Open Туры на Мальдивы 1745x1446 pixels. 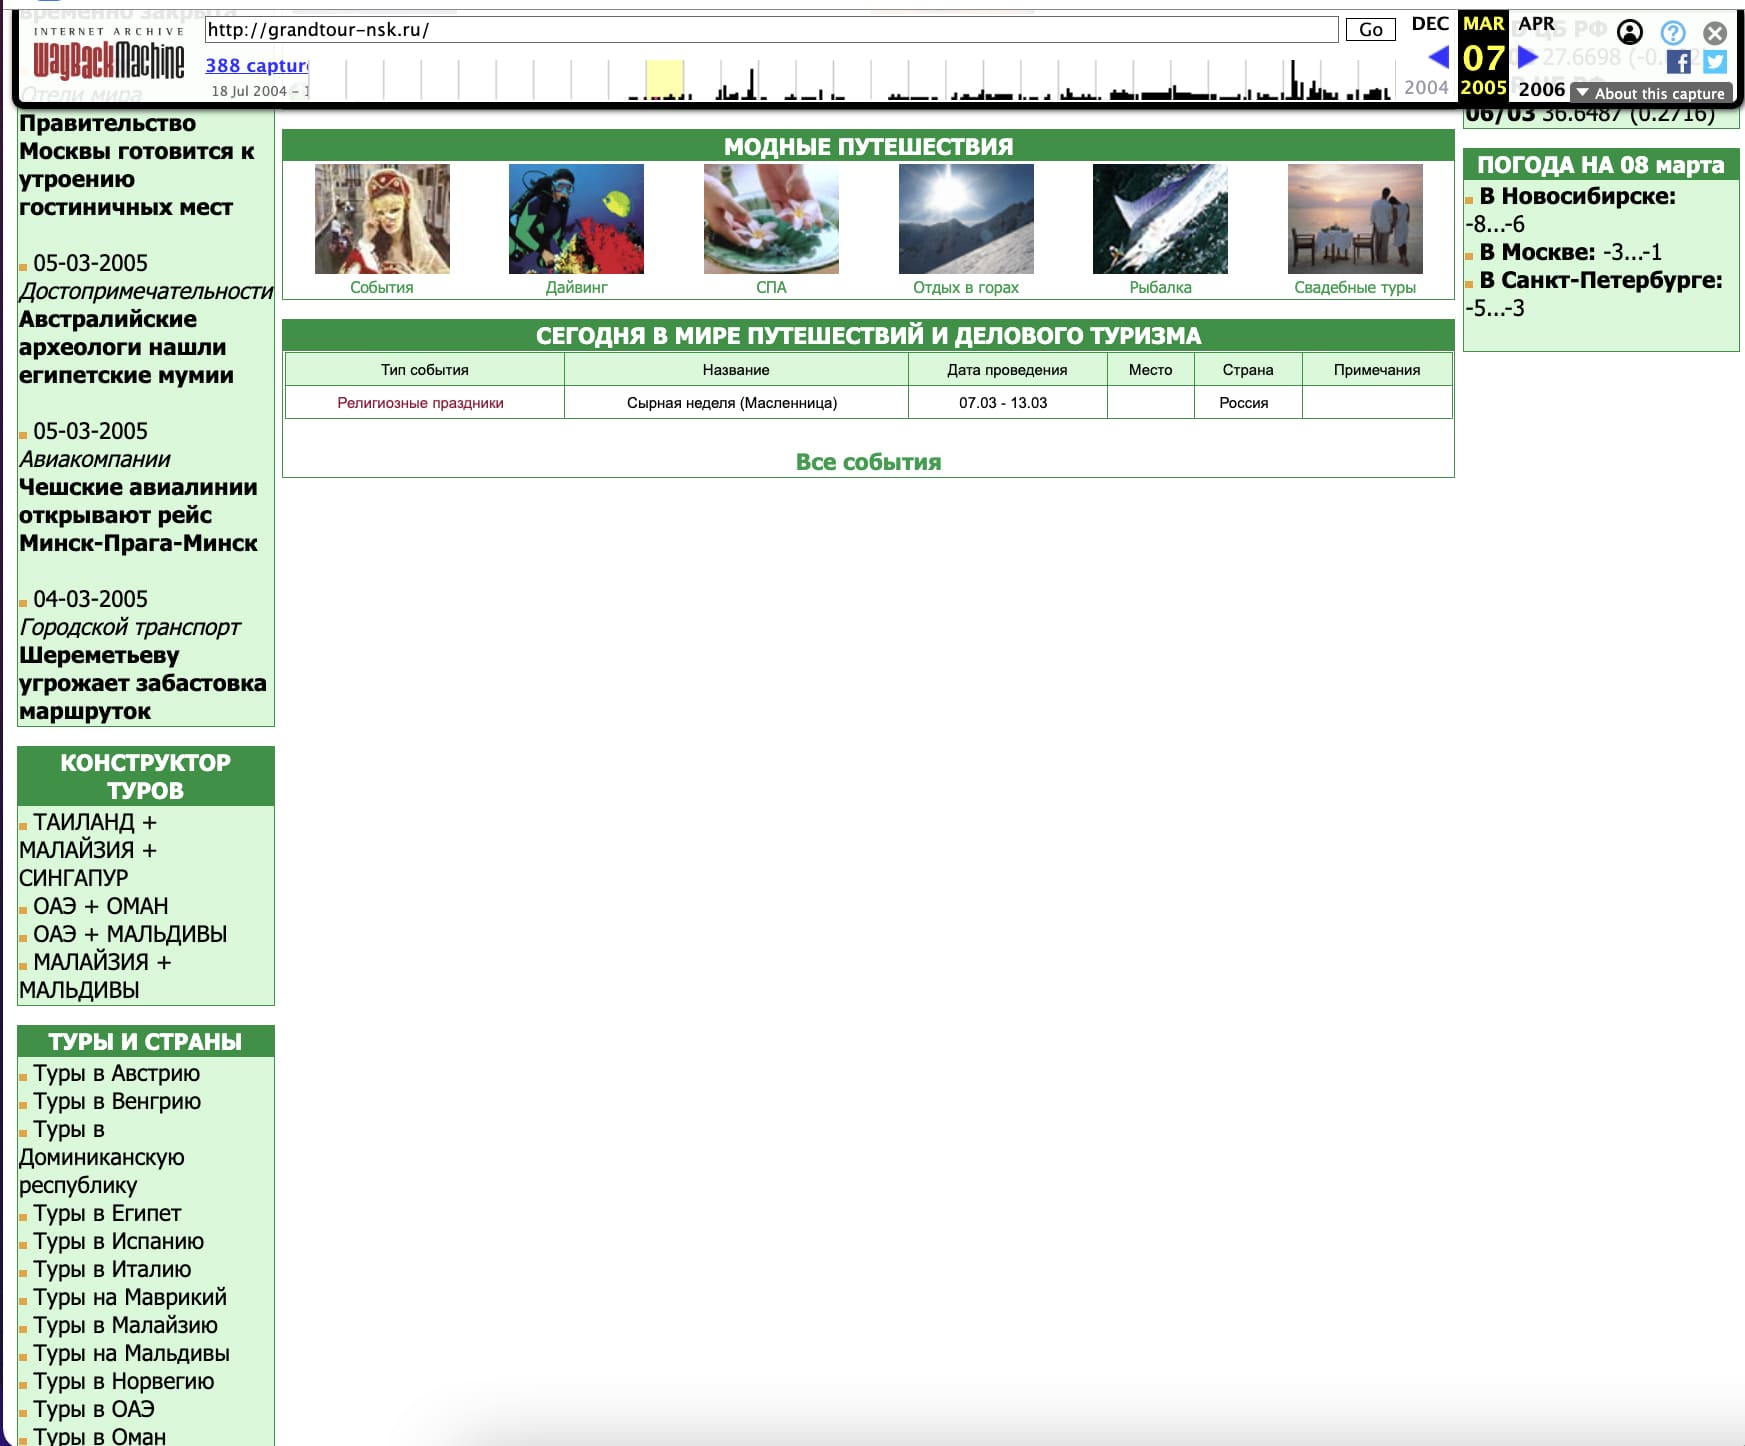(131, 1353)
